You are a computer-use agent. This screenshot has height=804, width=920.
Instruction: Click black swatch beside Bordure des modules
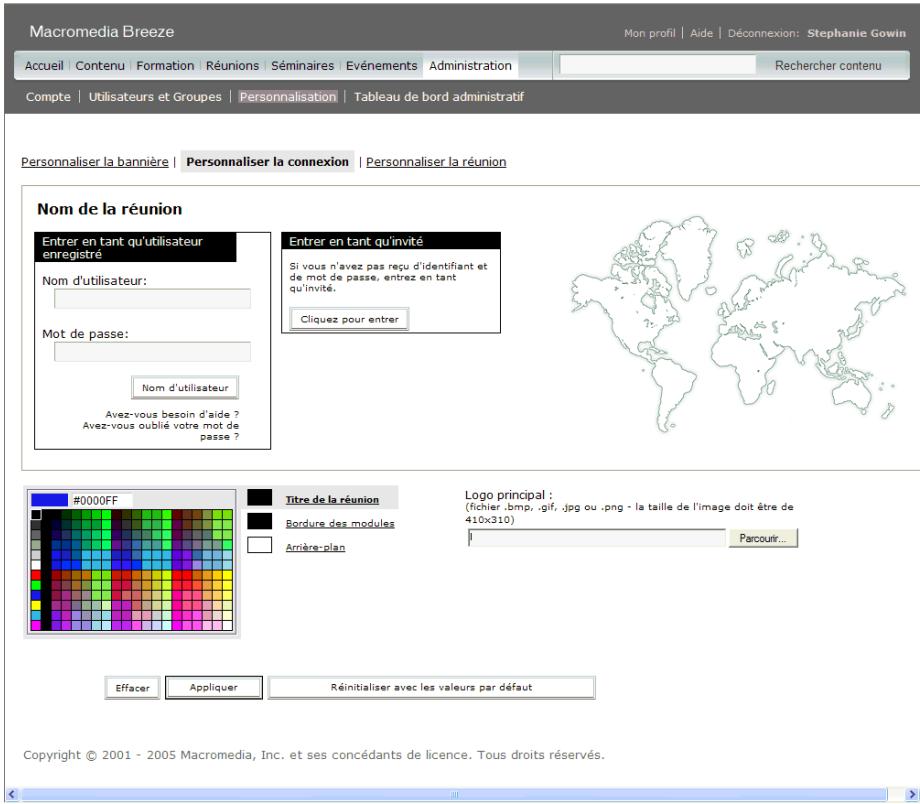pos(259,521)
